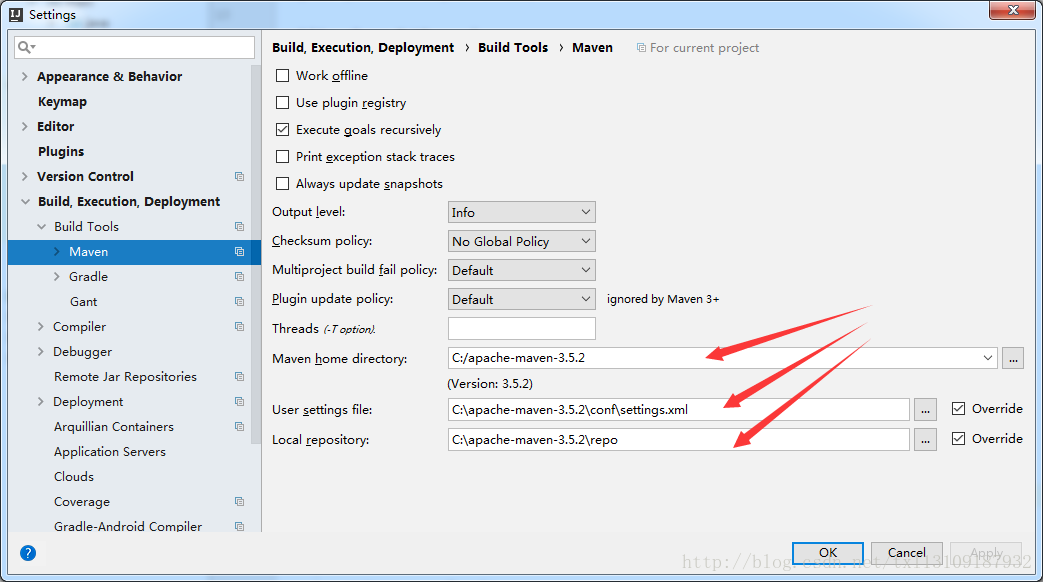Open Multiproject build fail policy dropdown
The image size is (1043, 582).
click(x=522, y=270)
